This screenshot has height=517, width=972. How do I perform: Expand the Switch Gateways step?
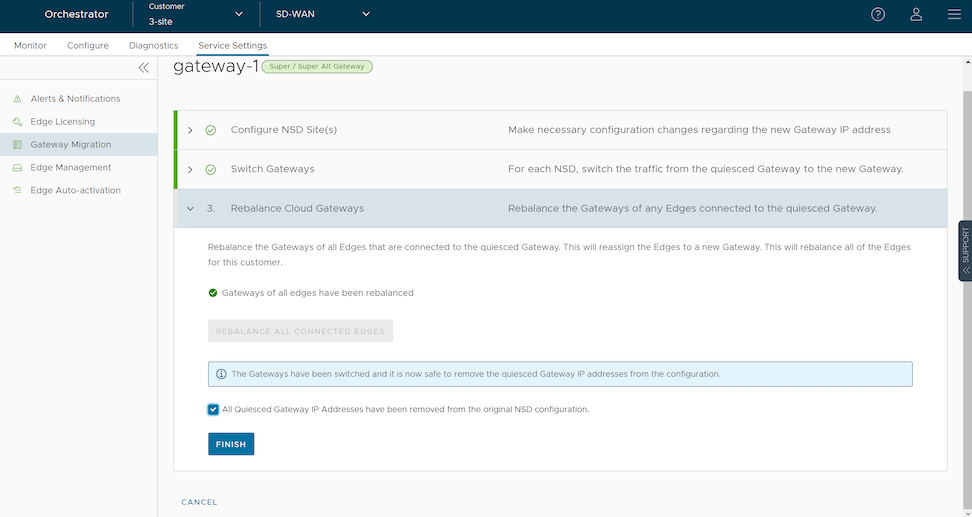coord(190,170)
